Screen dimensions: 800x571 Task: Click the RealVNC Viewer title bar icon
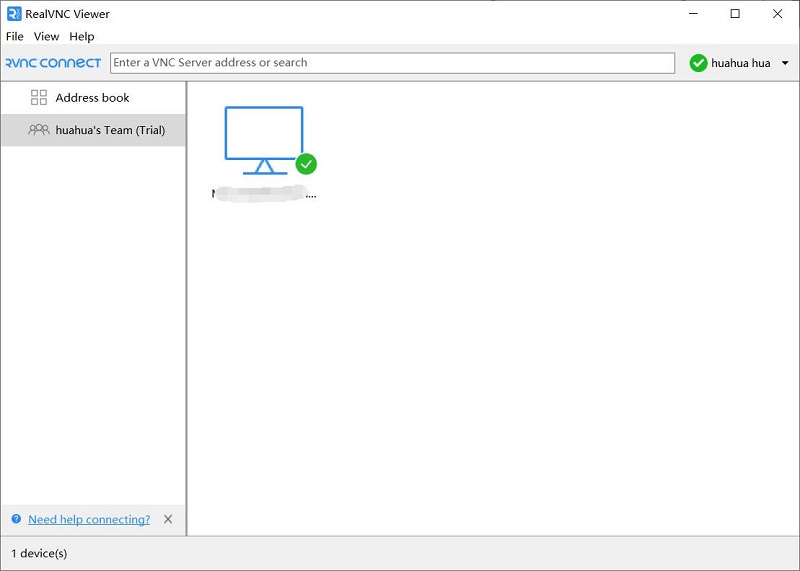[x=14, y=14]
